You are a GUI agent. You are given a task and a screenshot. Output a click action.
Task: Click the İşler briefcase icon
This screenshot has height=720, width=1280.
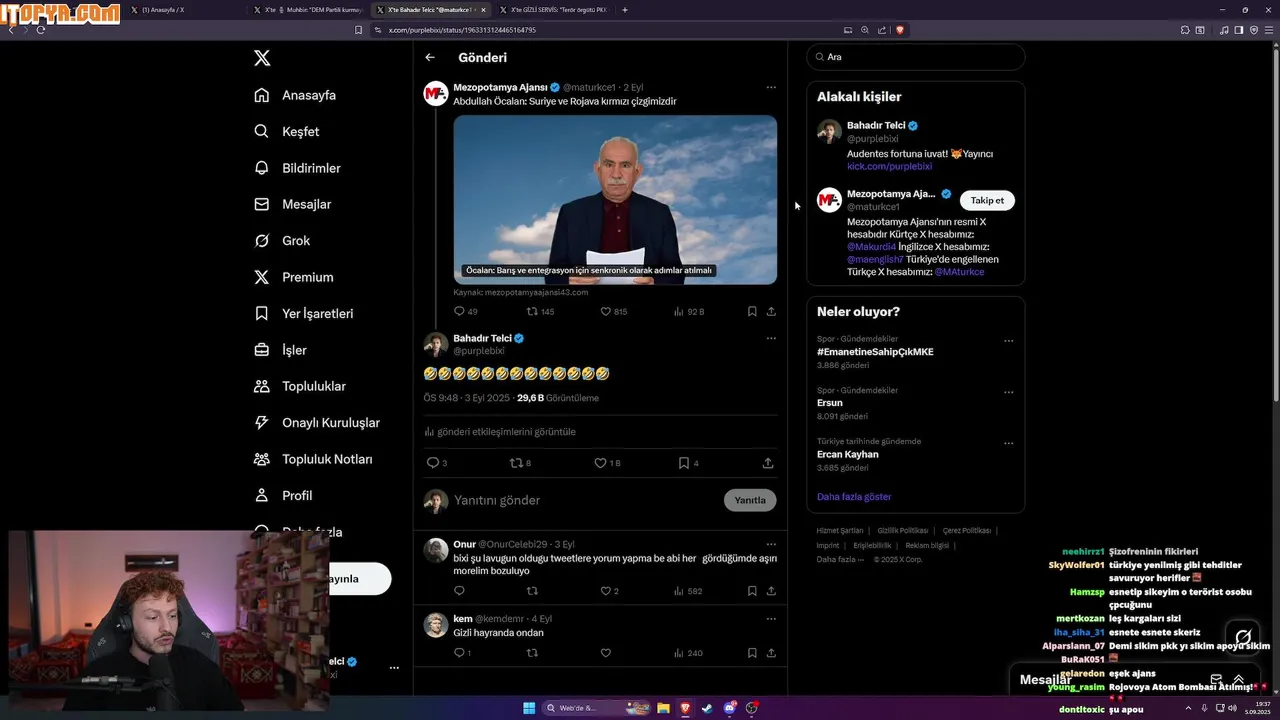click(x=262, y=350)
